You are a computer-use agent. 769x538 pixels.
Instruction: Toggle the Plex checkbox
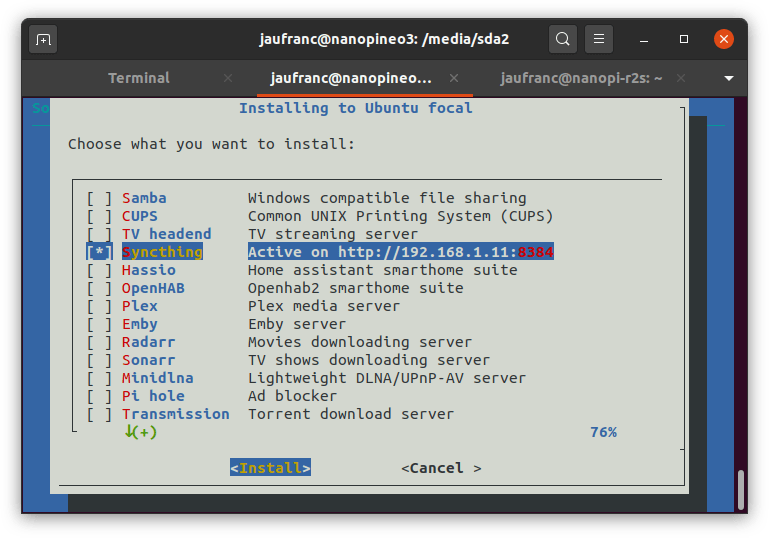click(x=100, y=306)
